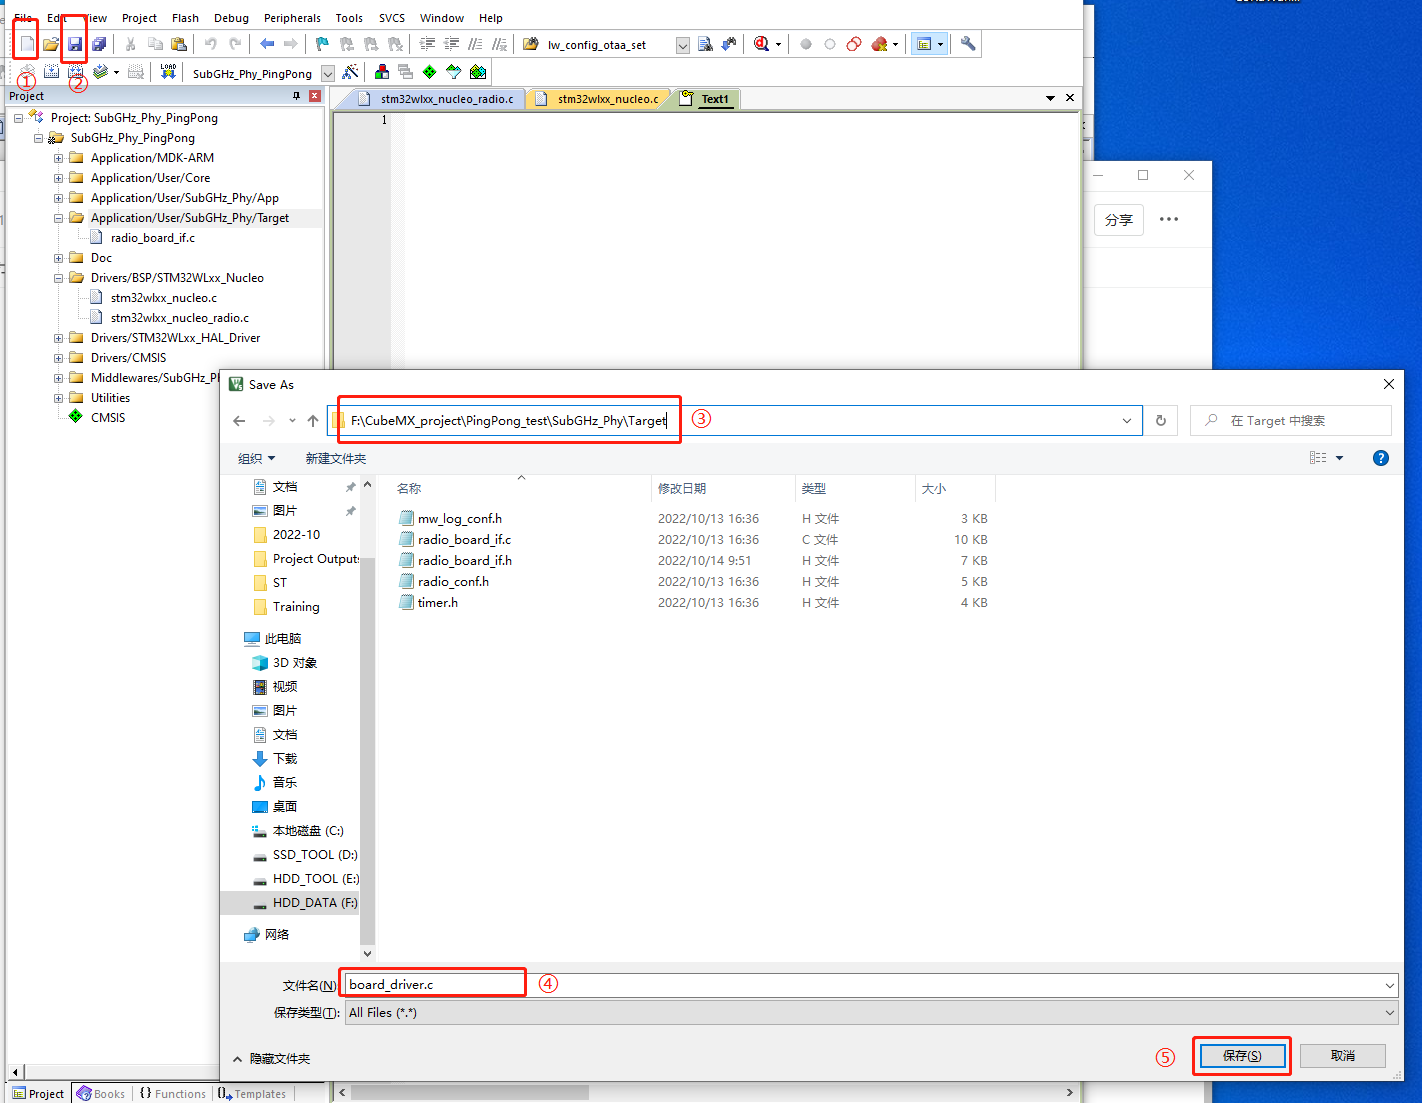Viewport: 1422px width, 1103px height.
Task: Open the address bar path dropdown
Action: (1127, 421)
